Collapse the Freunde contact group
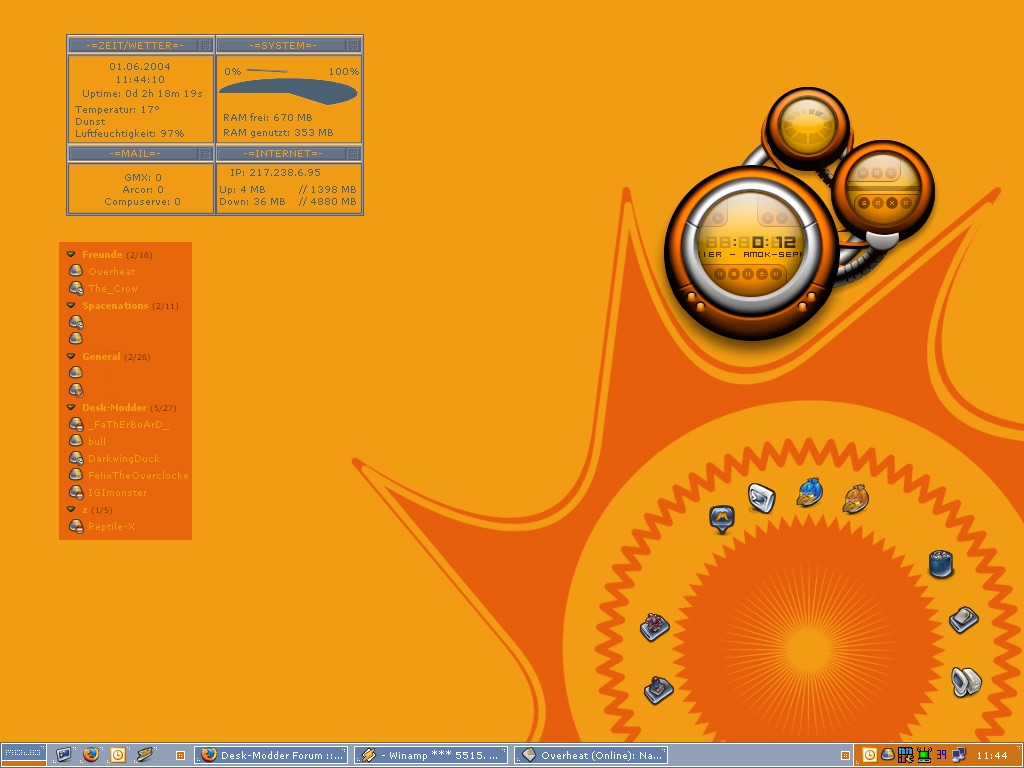Viewport: 1024px width, 768px height. click(71, 254)
